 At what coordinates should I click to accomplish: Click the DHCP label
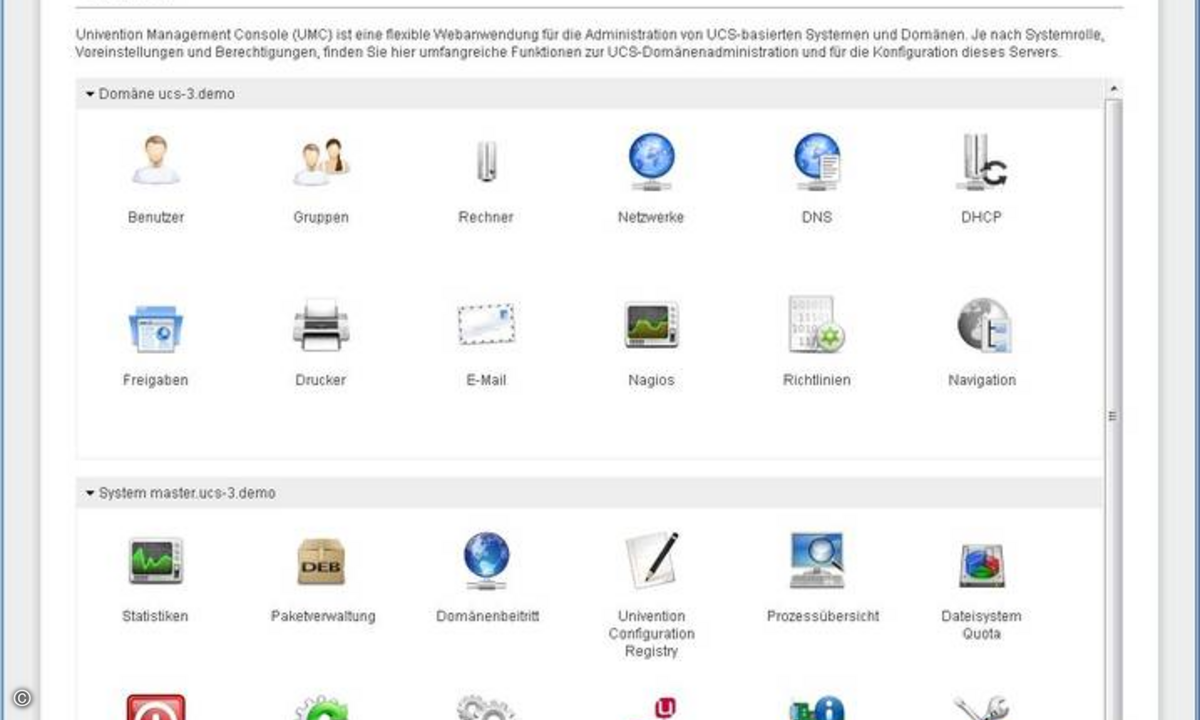[x=981, y=217]
